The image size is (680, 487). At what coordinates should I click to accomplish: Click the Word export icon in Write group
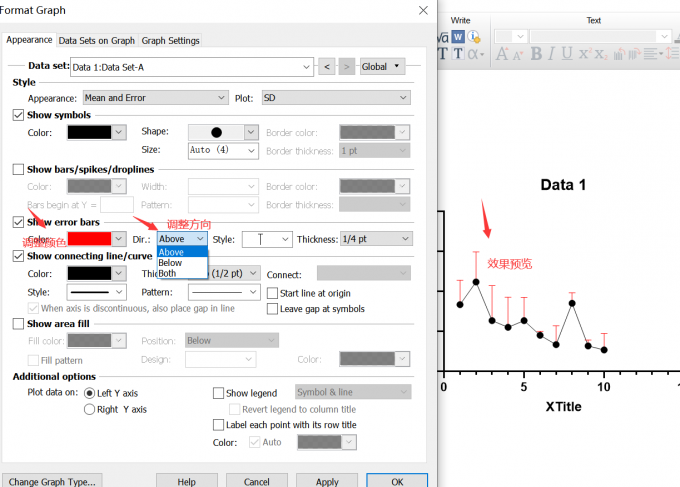pos(458,36)
